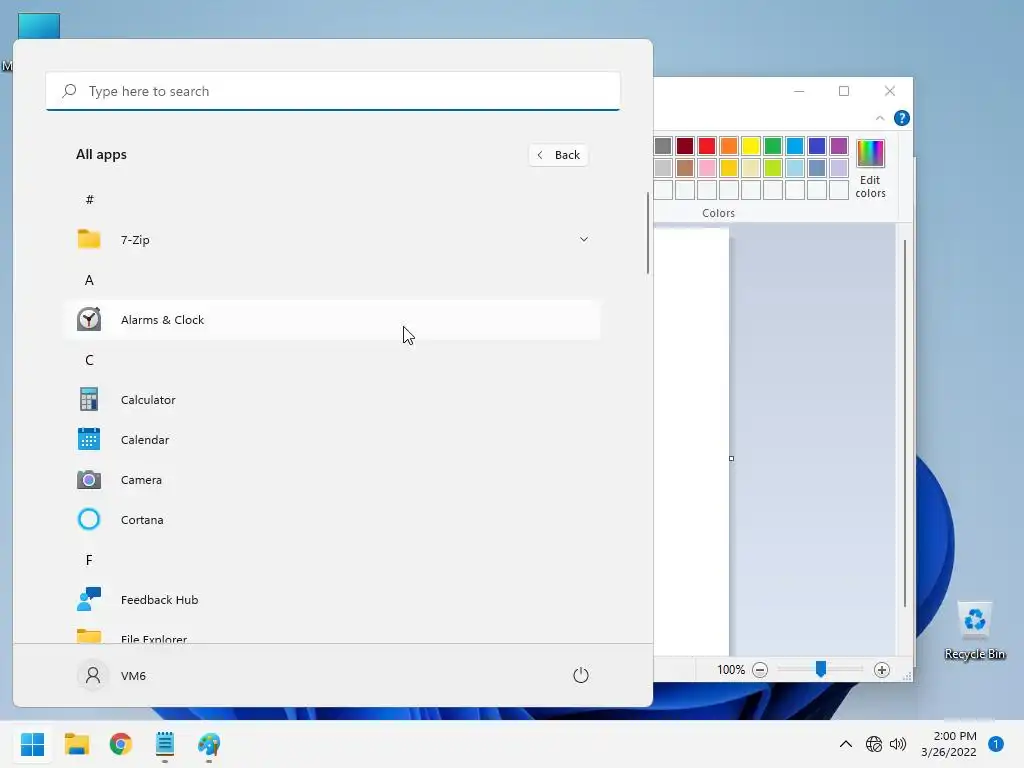
Task: Select the gold color swatch in Paint
Action: (729, 168)
